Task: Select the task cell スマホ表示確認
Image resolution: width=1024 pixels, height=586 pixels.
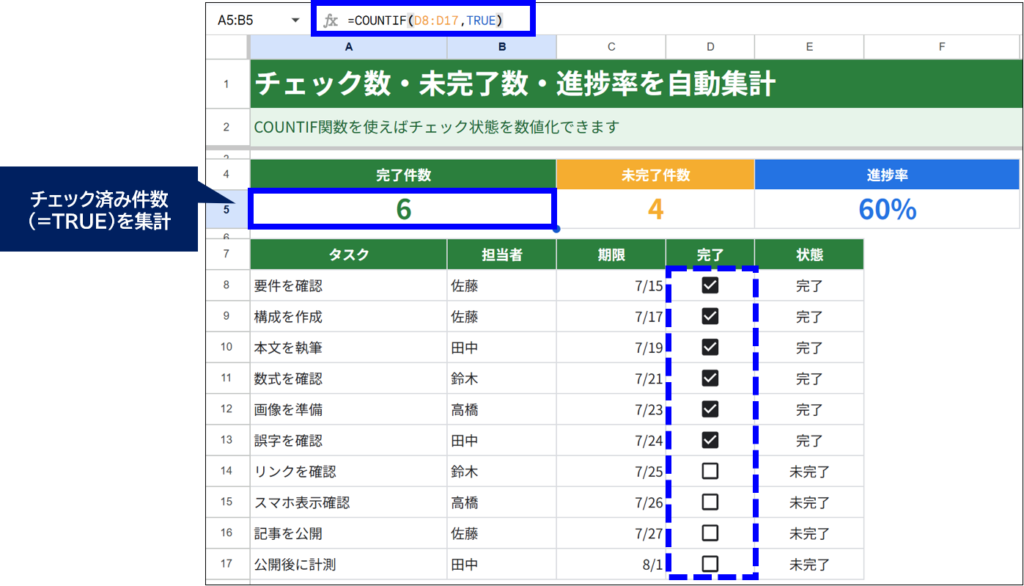Action: [349, 502]
